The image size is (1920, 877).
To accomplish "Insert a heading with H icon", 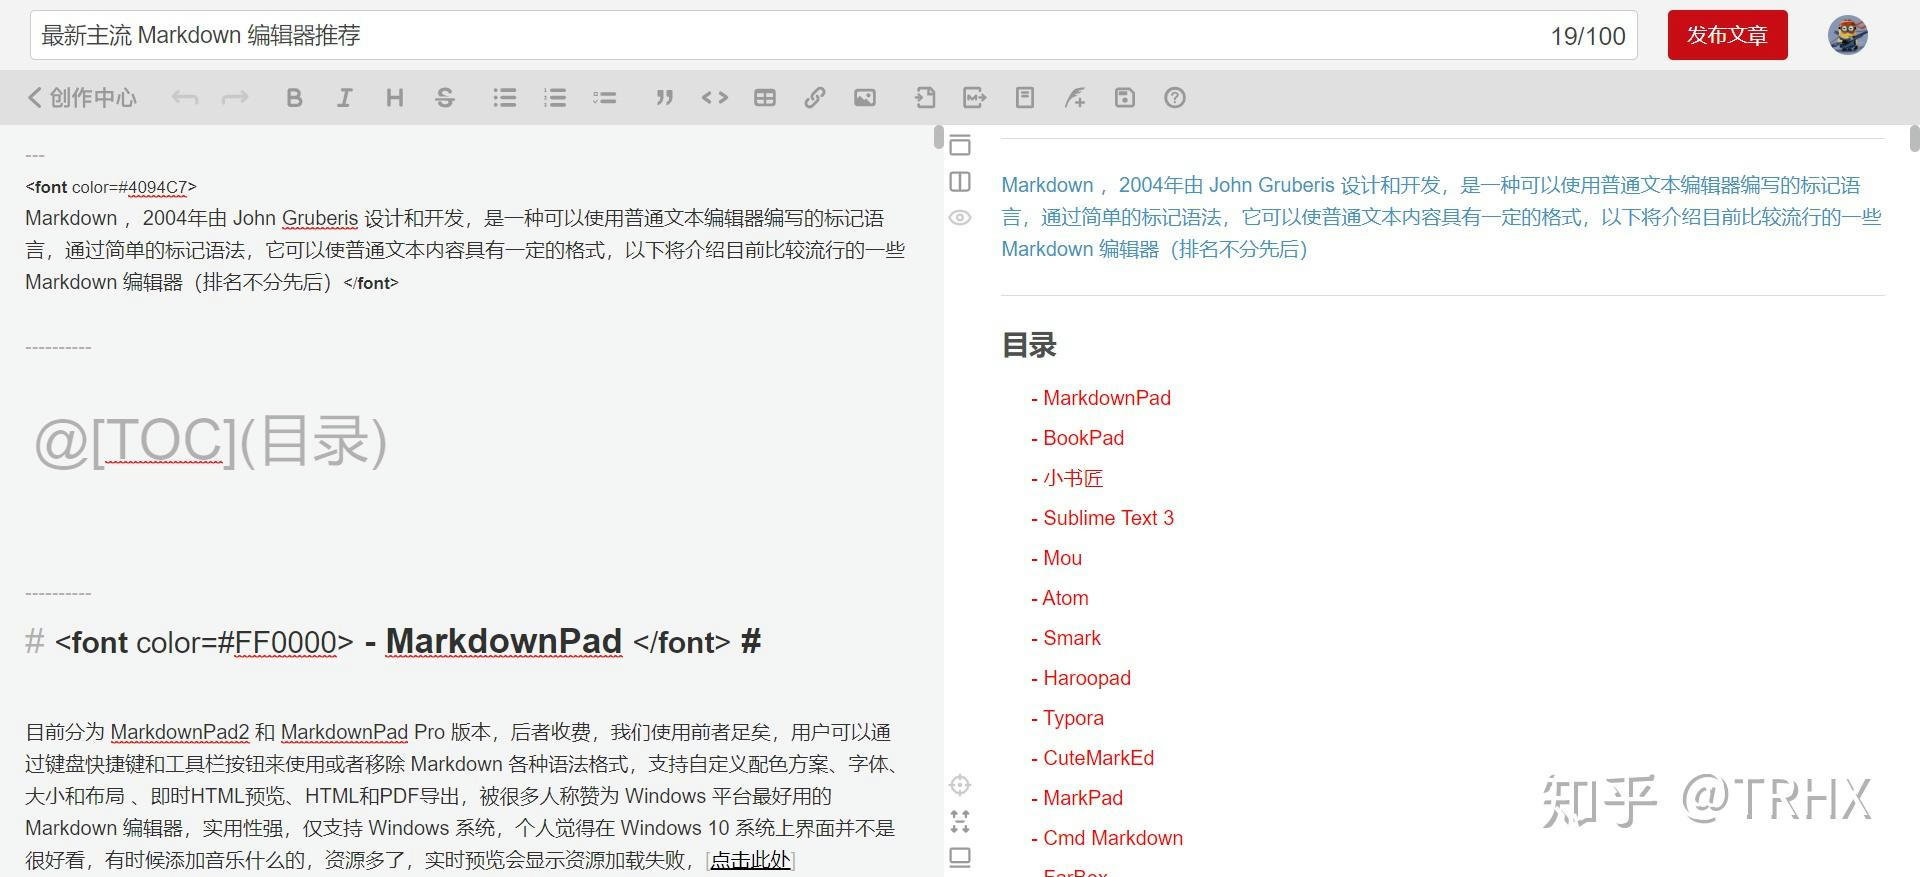I will tap(394, 98).
